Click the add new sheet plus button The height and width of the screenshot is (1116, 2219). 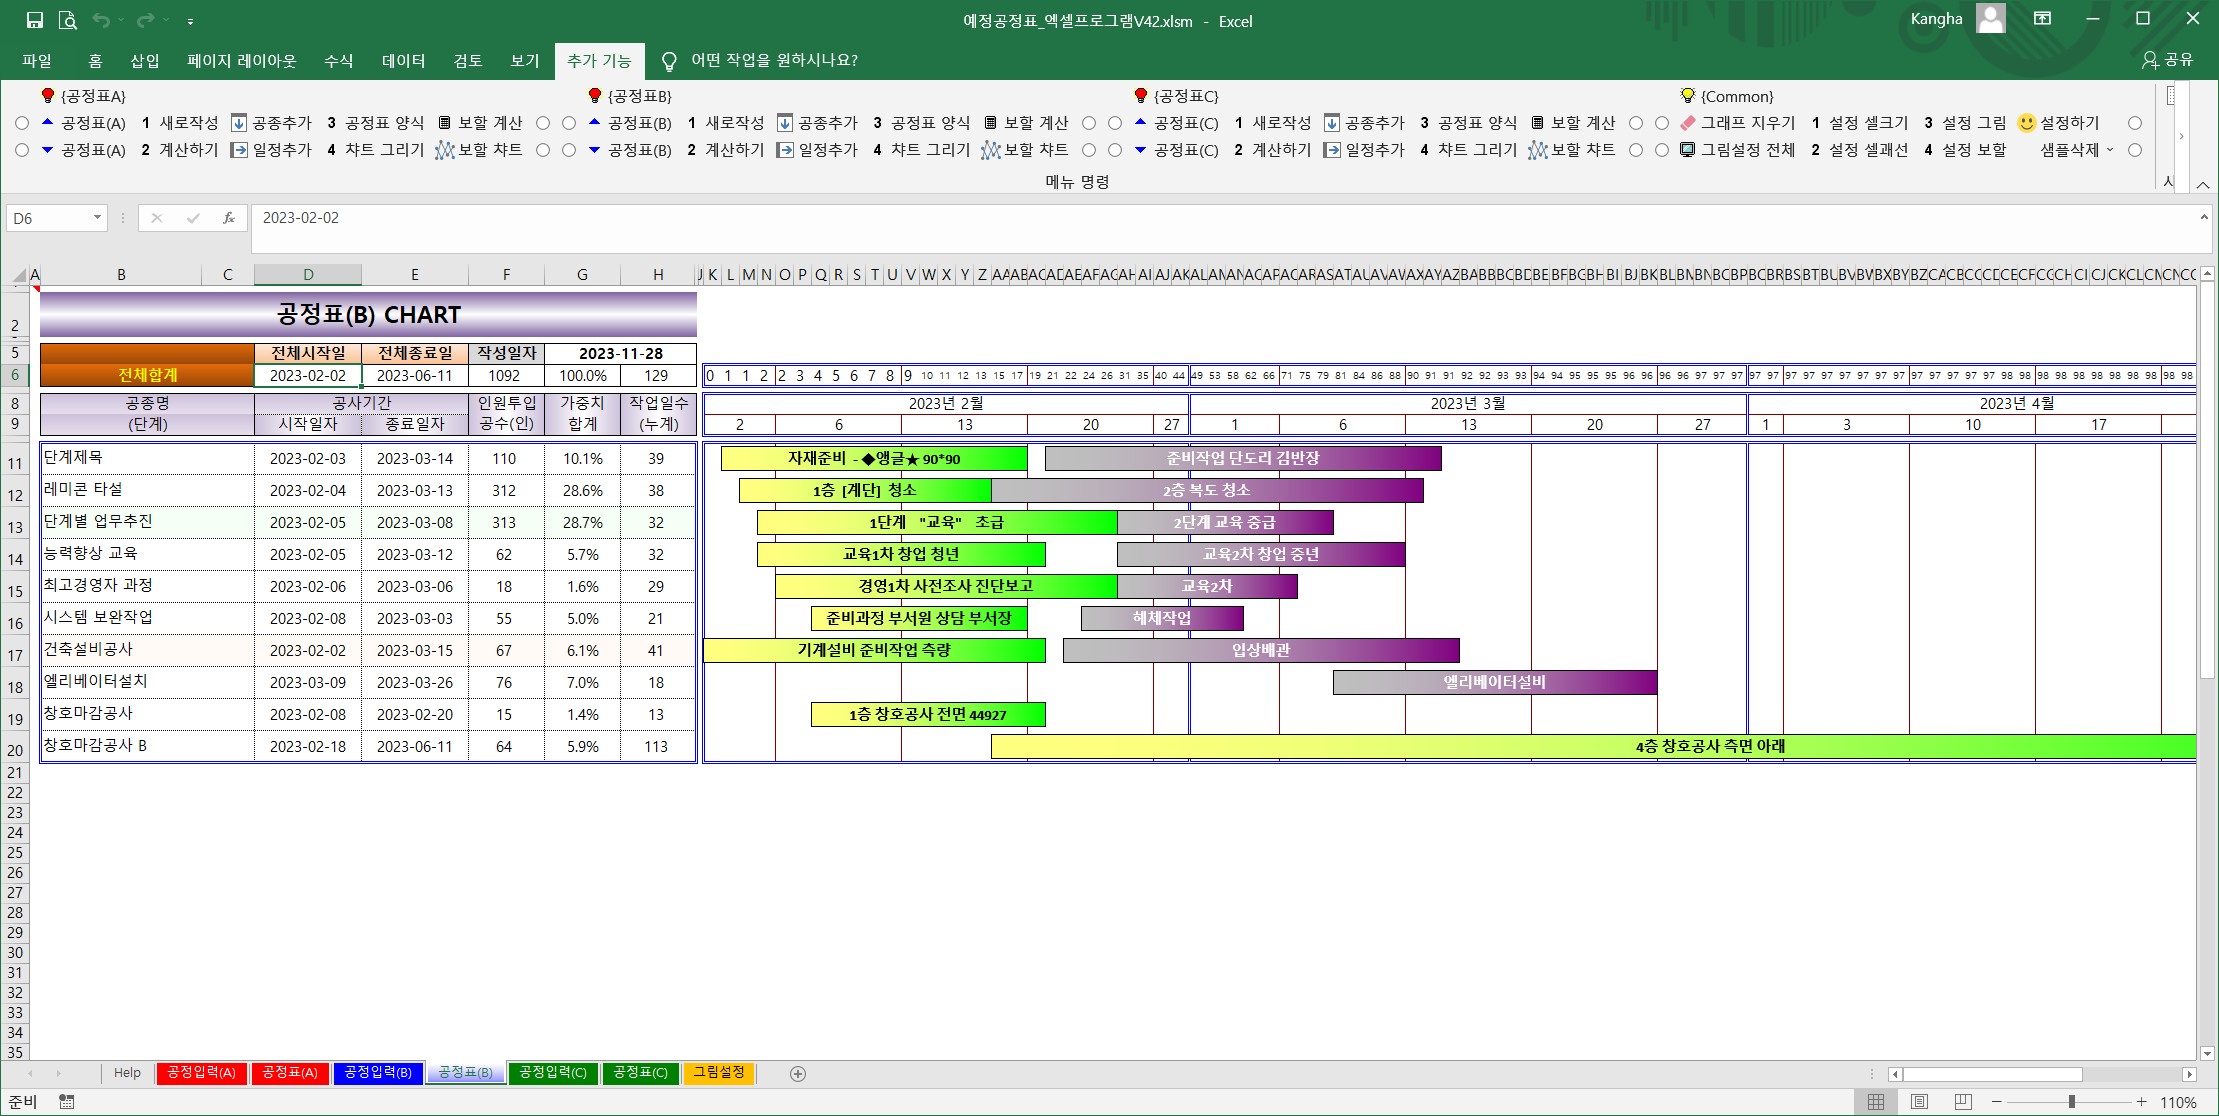[797, 1073]
